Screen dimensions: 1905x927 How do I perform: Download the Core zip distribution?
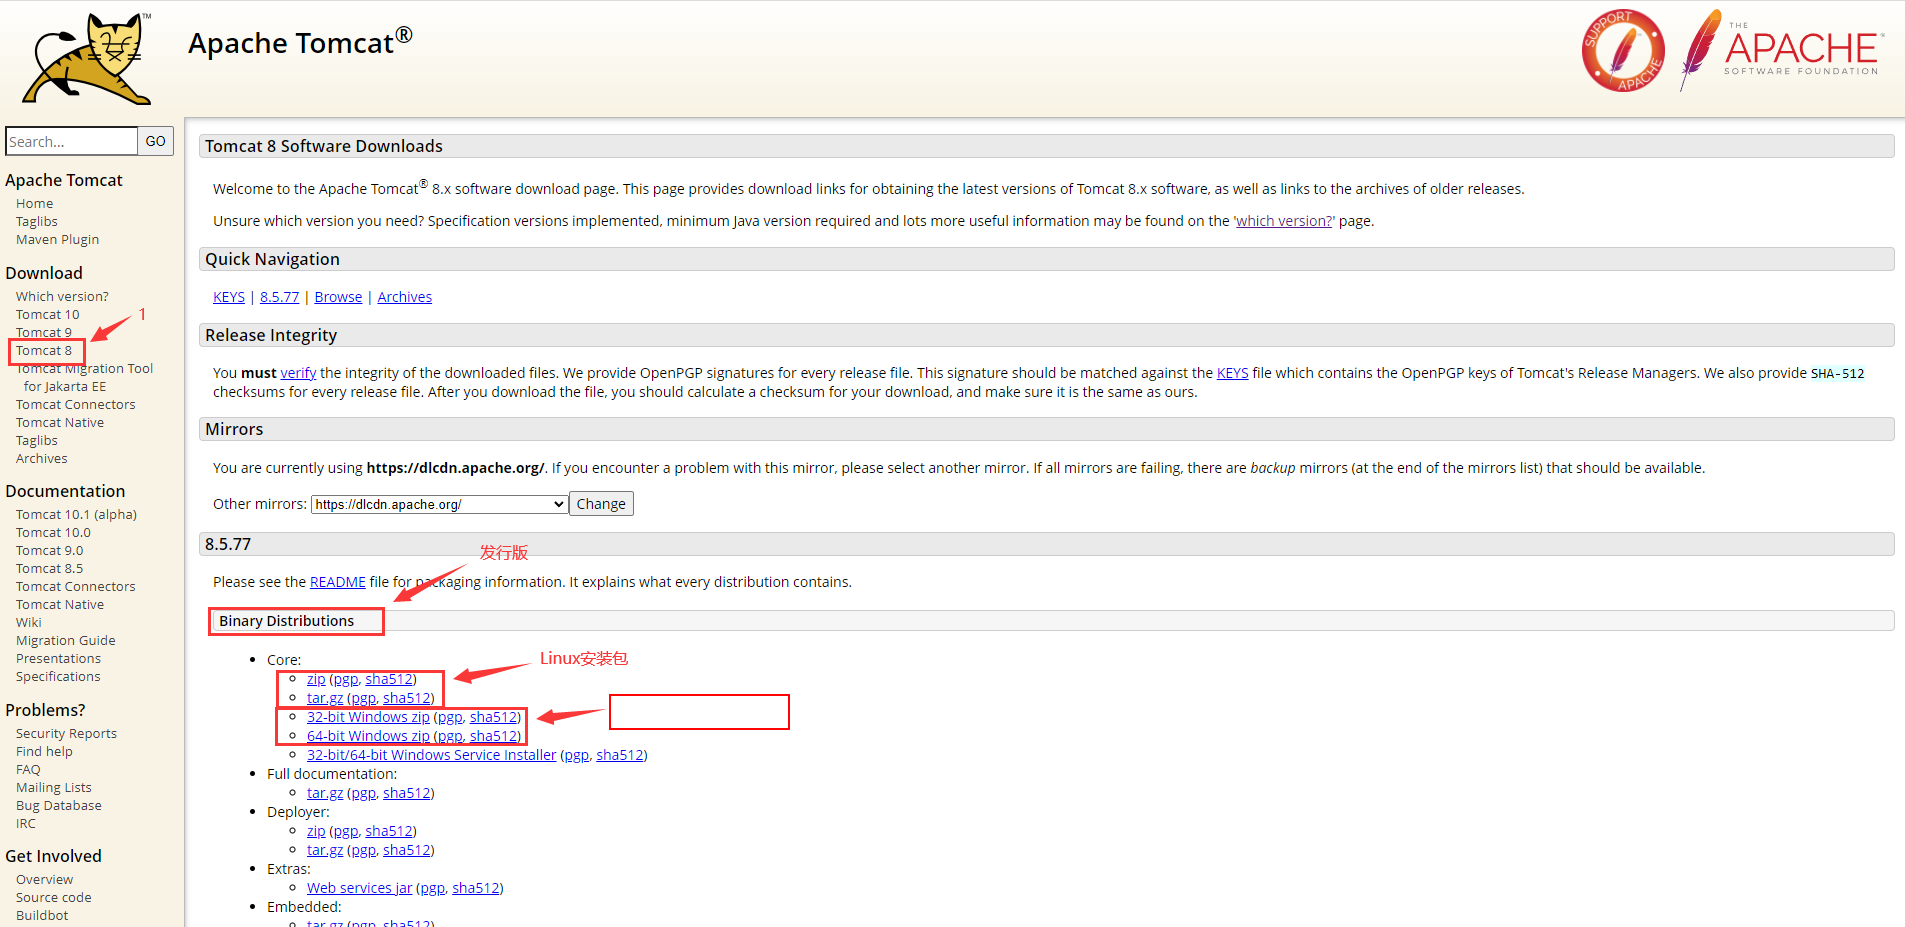(x=316, y=679)
